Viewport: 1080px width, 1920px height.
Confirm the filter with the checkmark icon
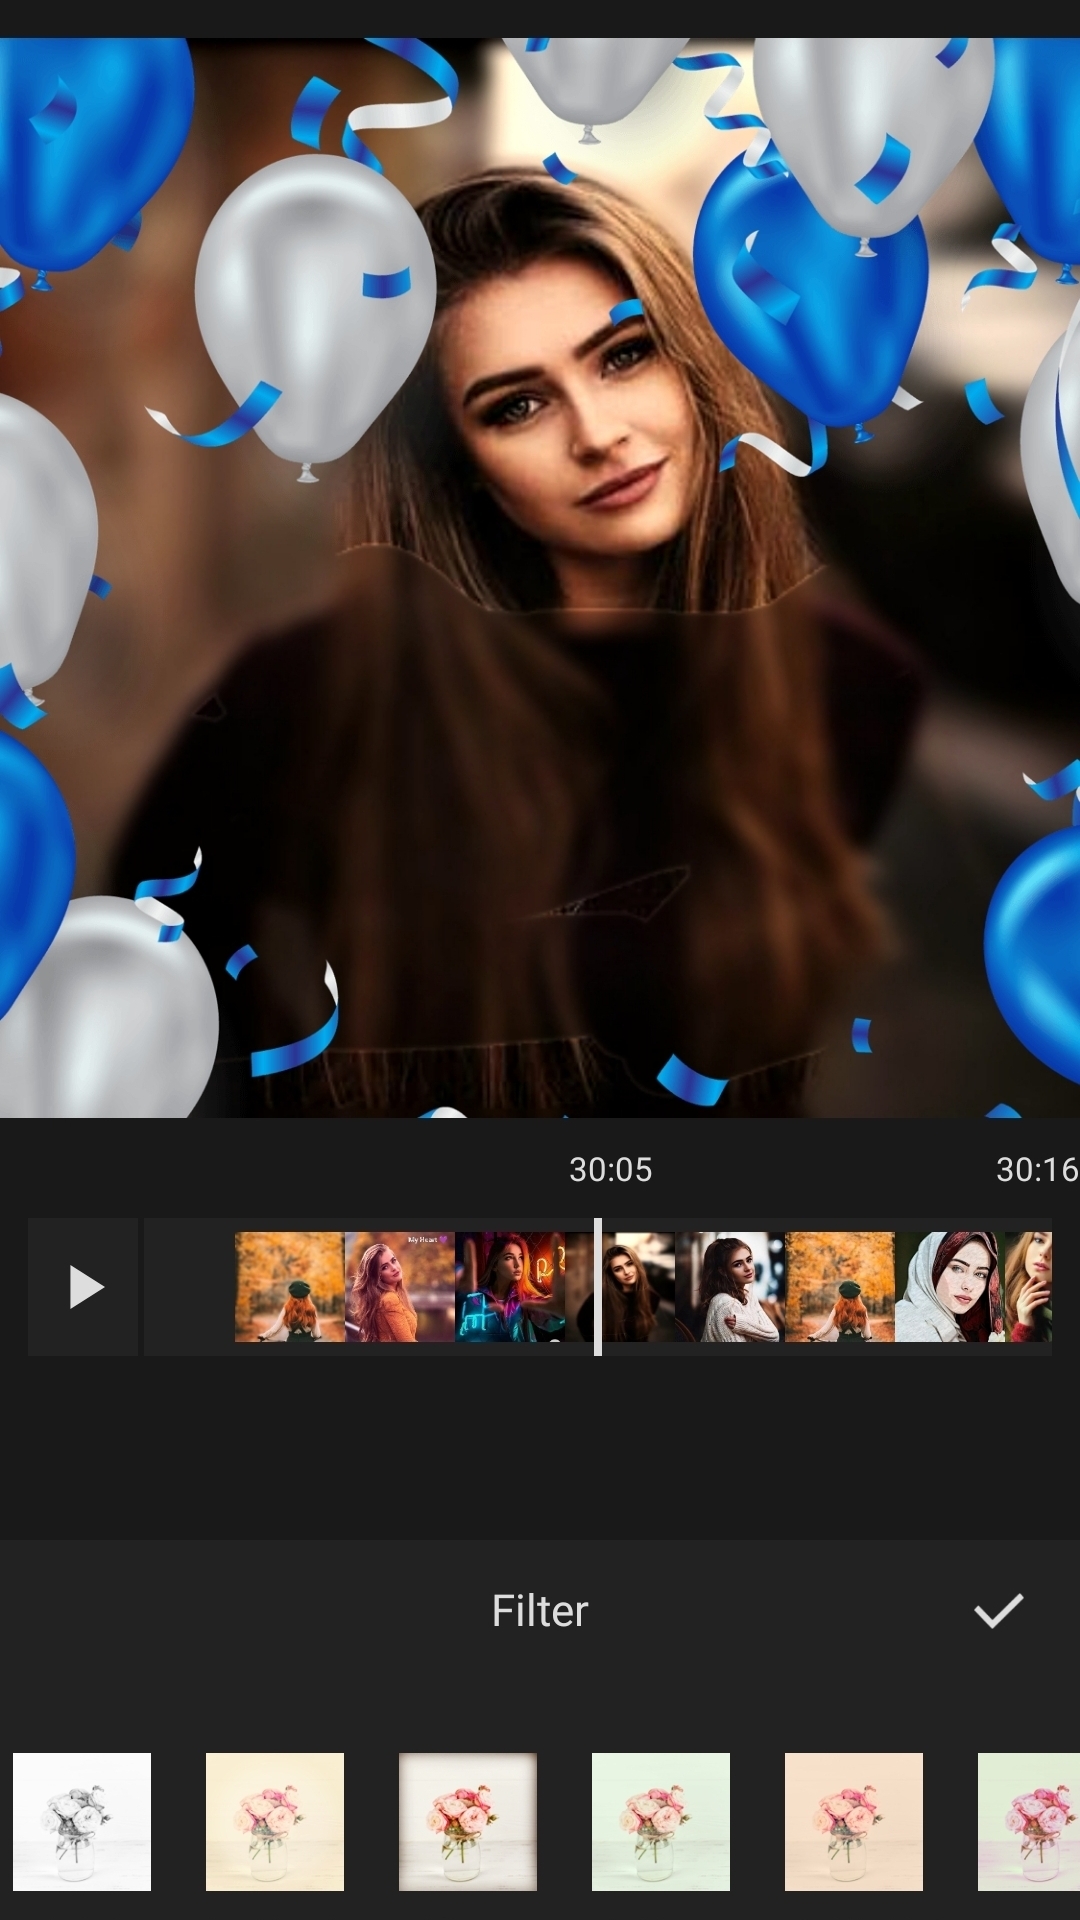998,1611
